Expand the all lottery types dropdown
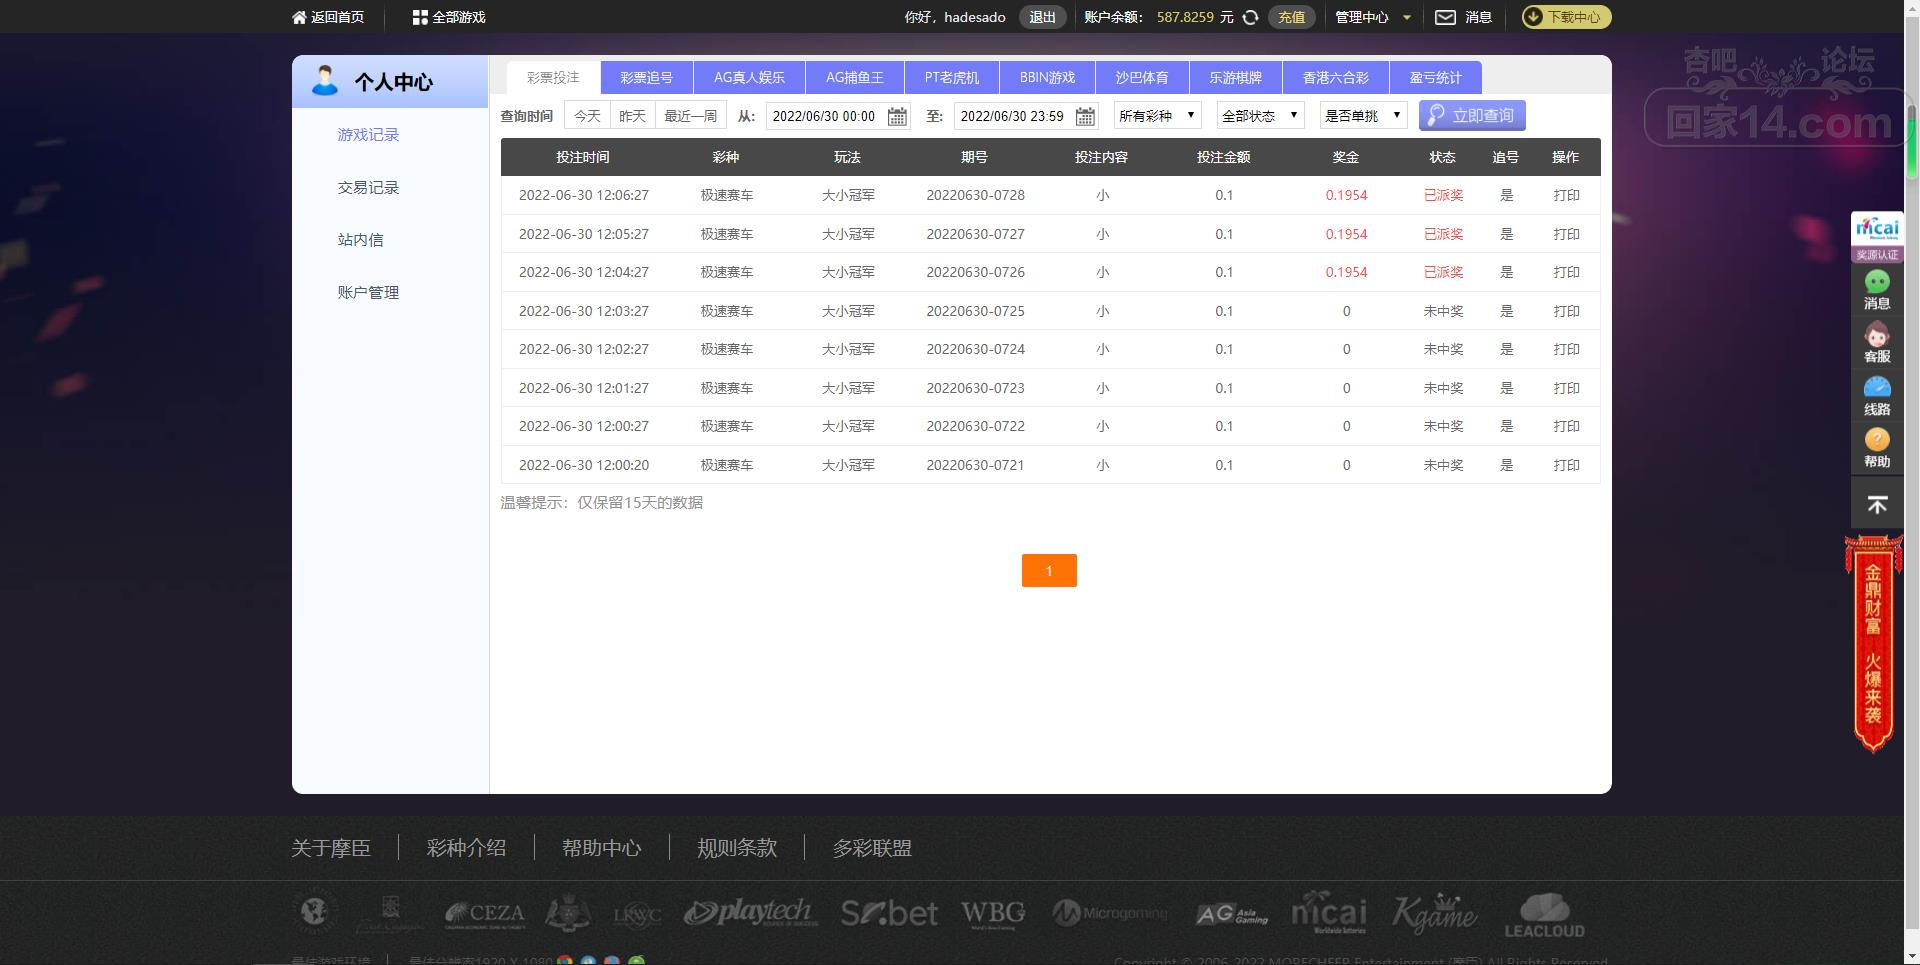 click(x=1157, y=116)
